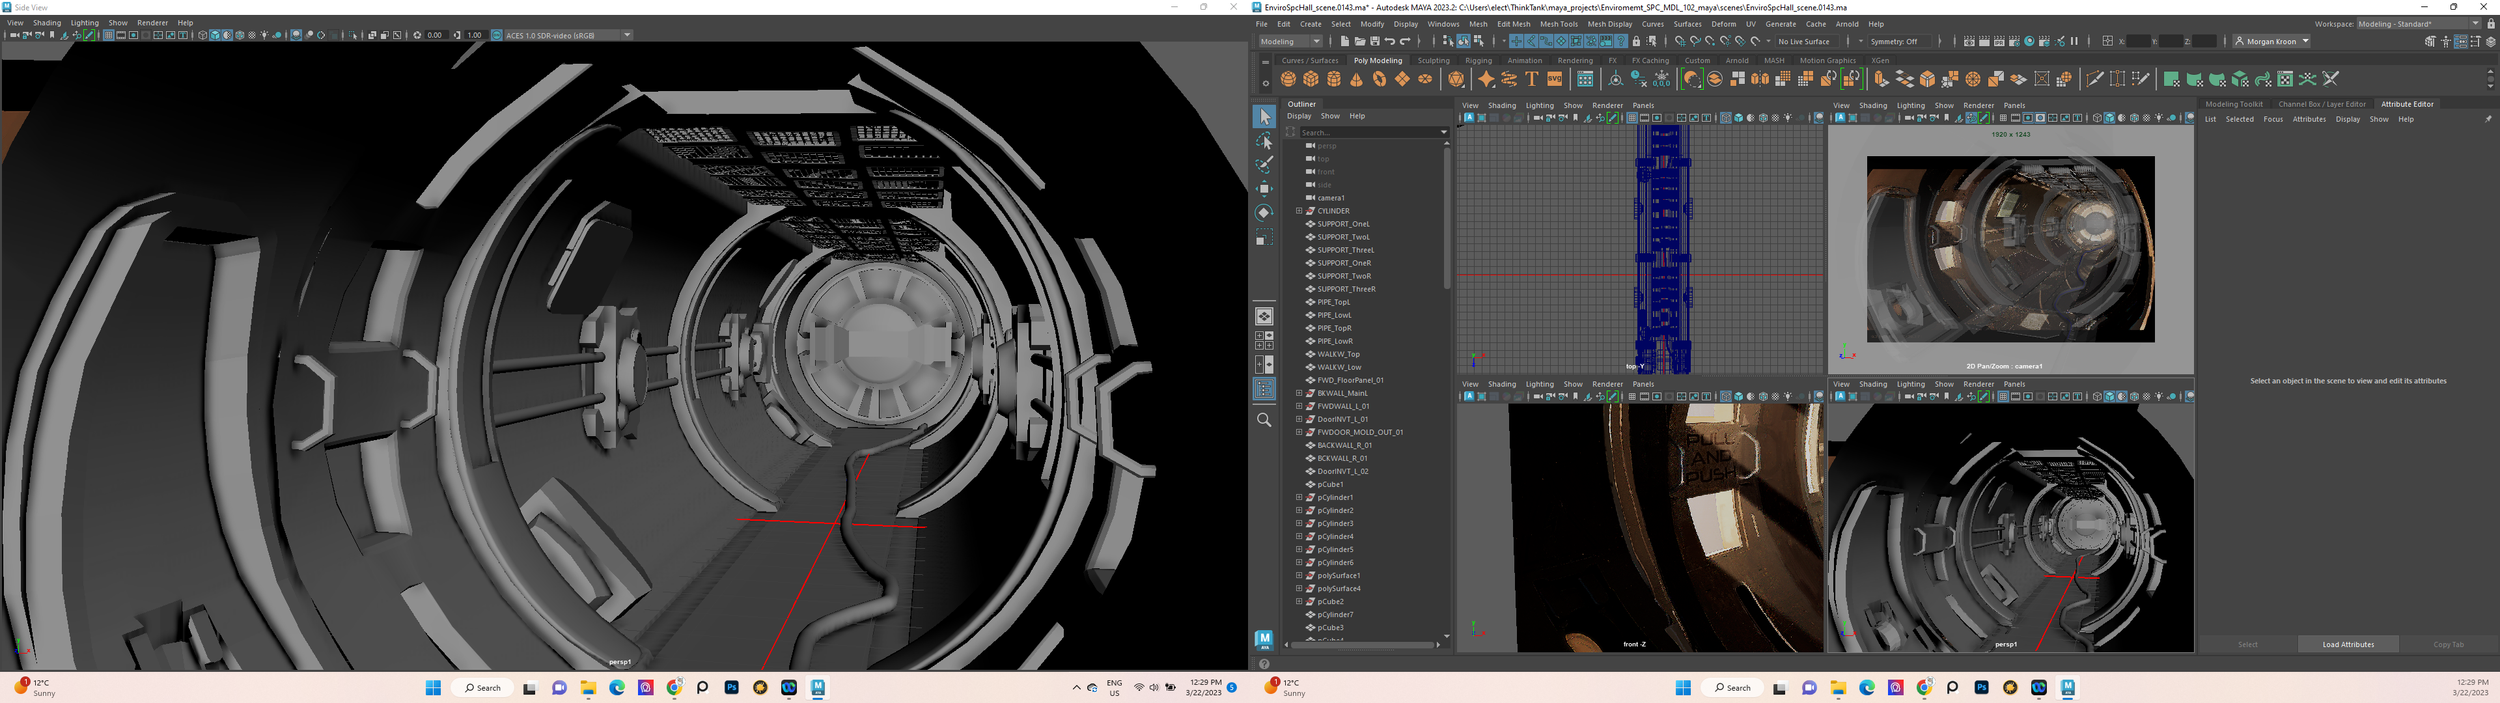The width and height of the screenshot is (2500, 703).
Task: Switch to the Sculpting shelf tab
Action: click(x=1433, y=60)
